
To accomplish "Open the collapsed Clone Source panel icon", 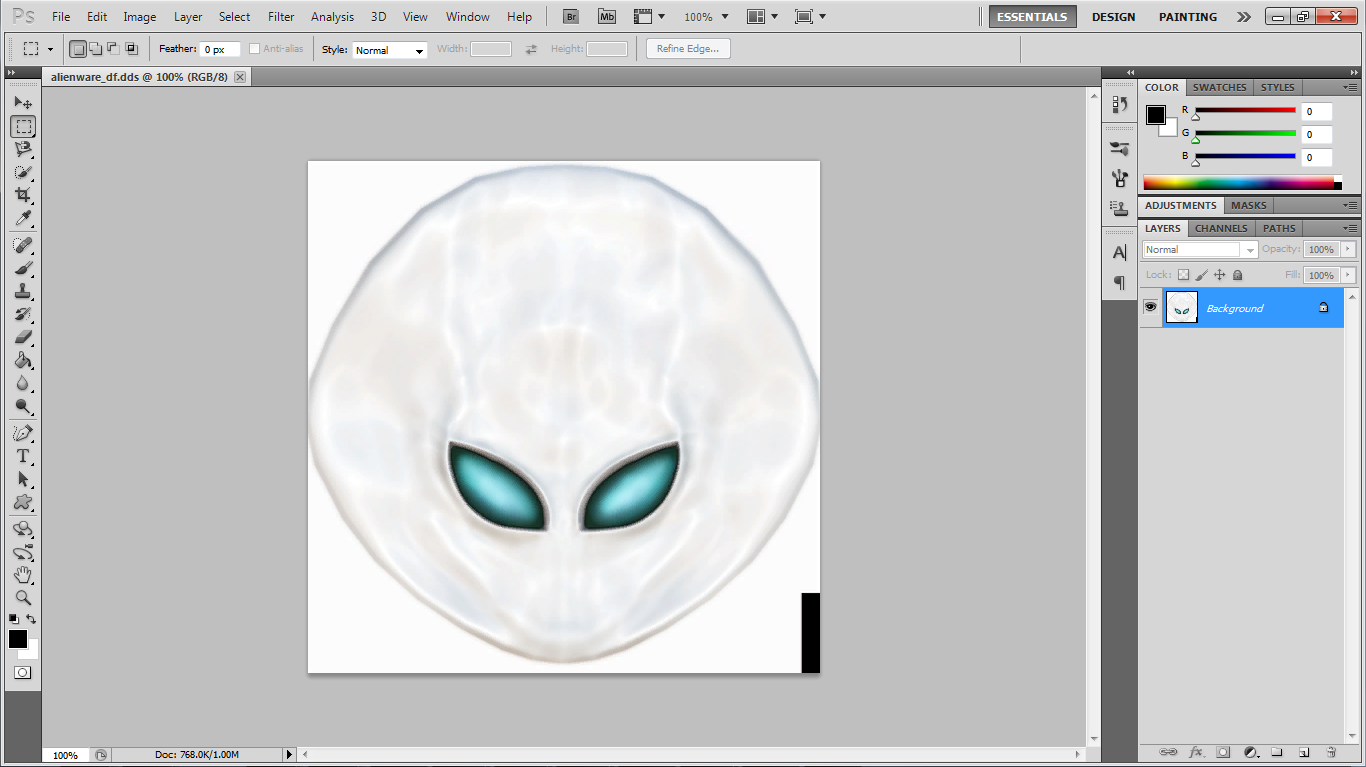I will pyautogui.click(x=1120, y=208).
